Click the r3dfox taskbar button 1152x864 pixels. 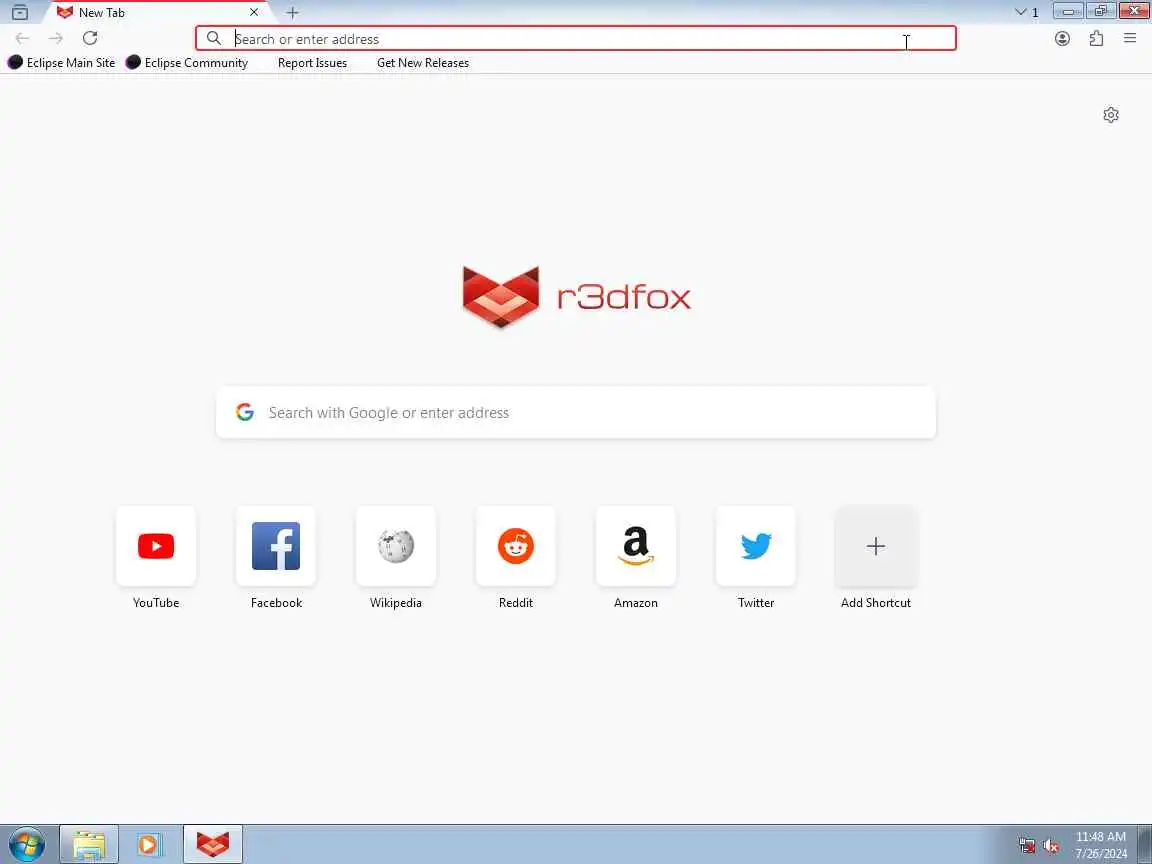click(212, 844)
